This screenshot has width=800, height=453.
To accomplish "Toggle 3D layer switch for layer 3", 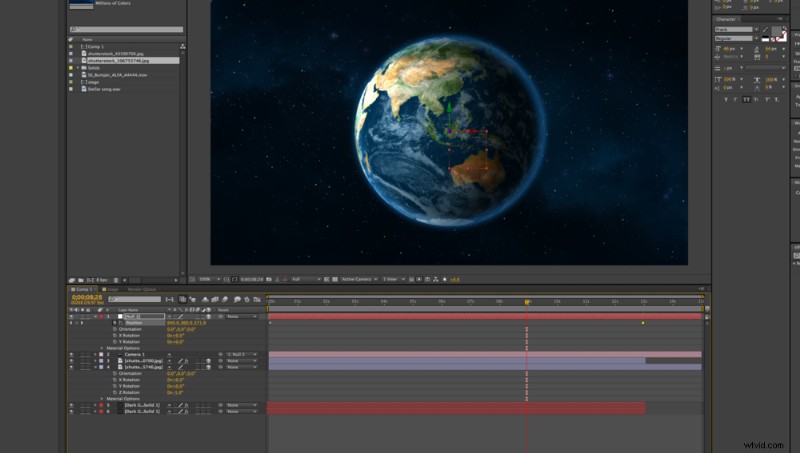I will 208,361.
